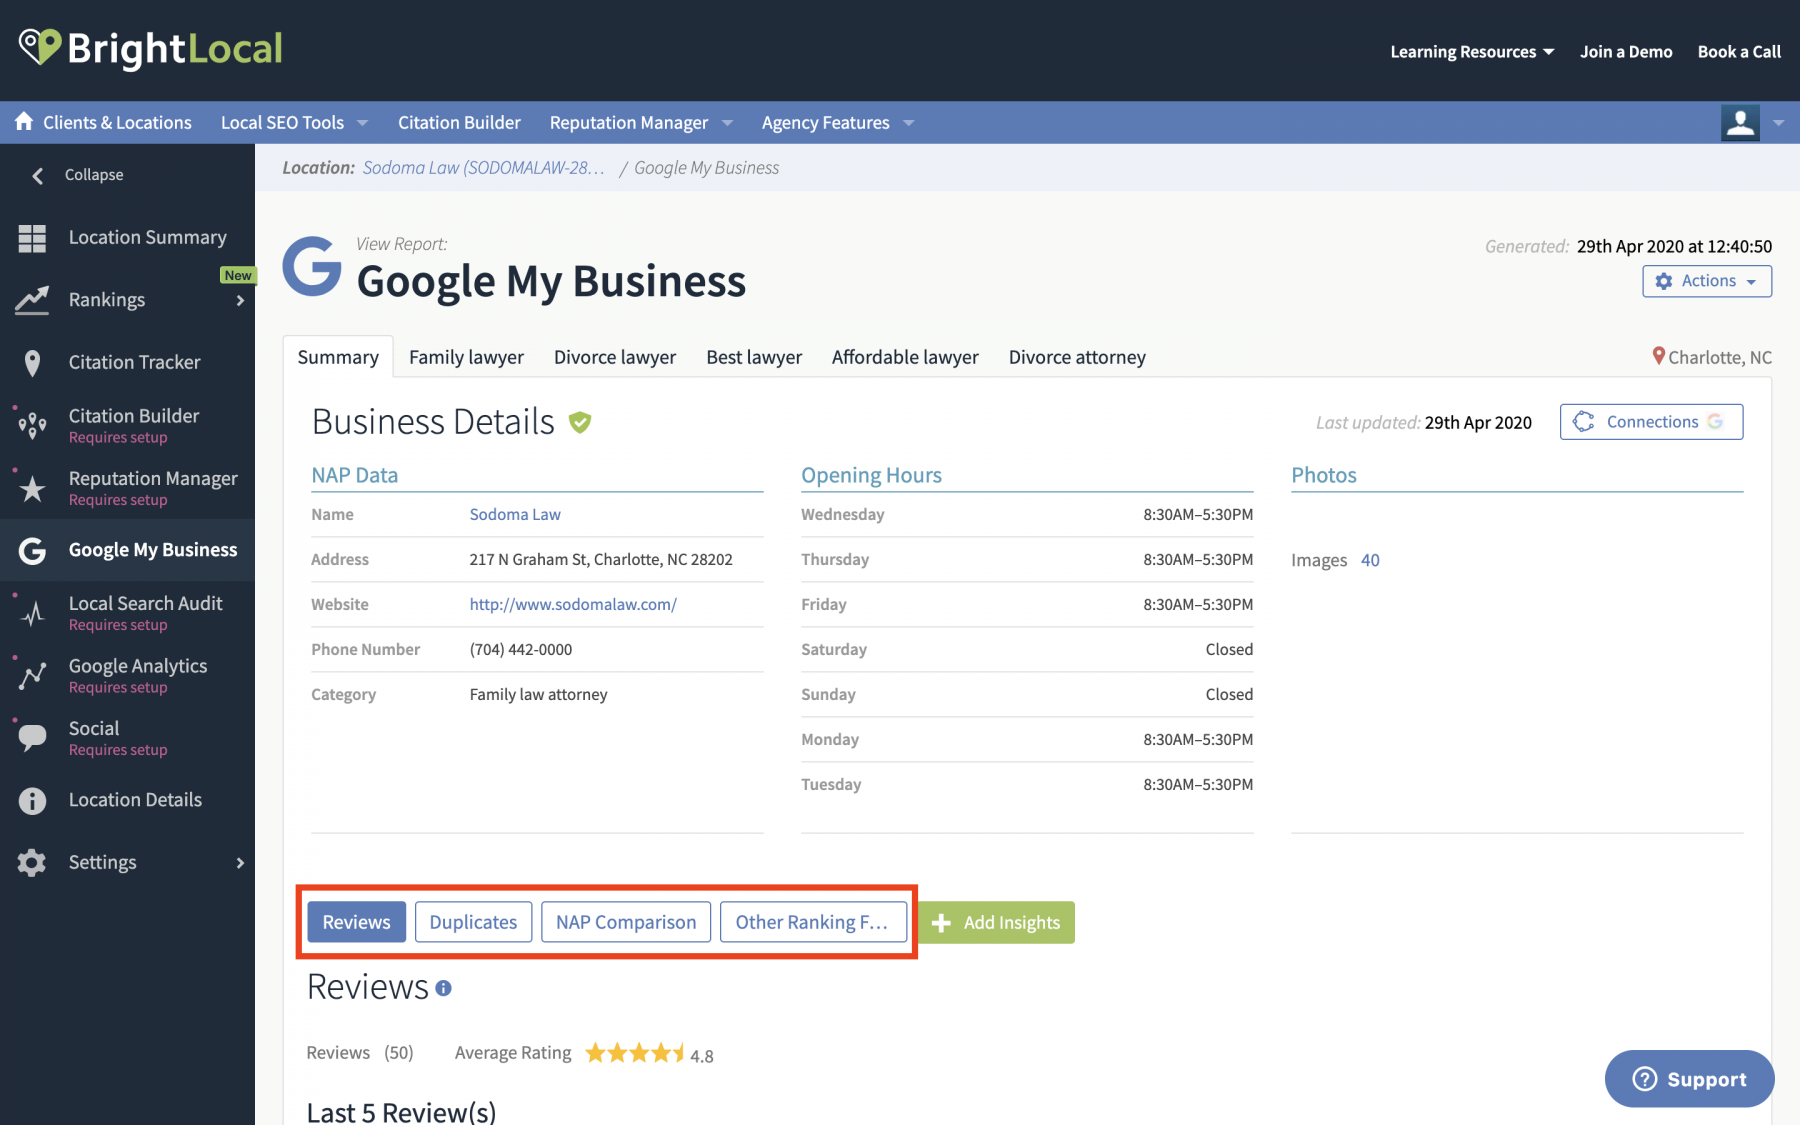Image resolution: width=1800 pixels, height=1125 pixels.
Task: Select the Rankings chart icon in sidebar
Action: coord(32,300)
